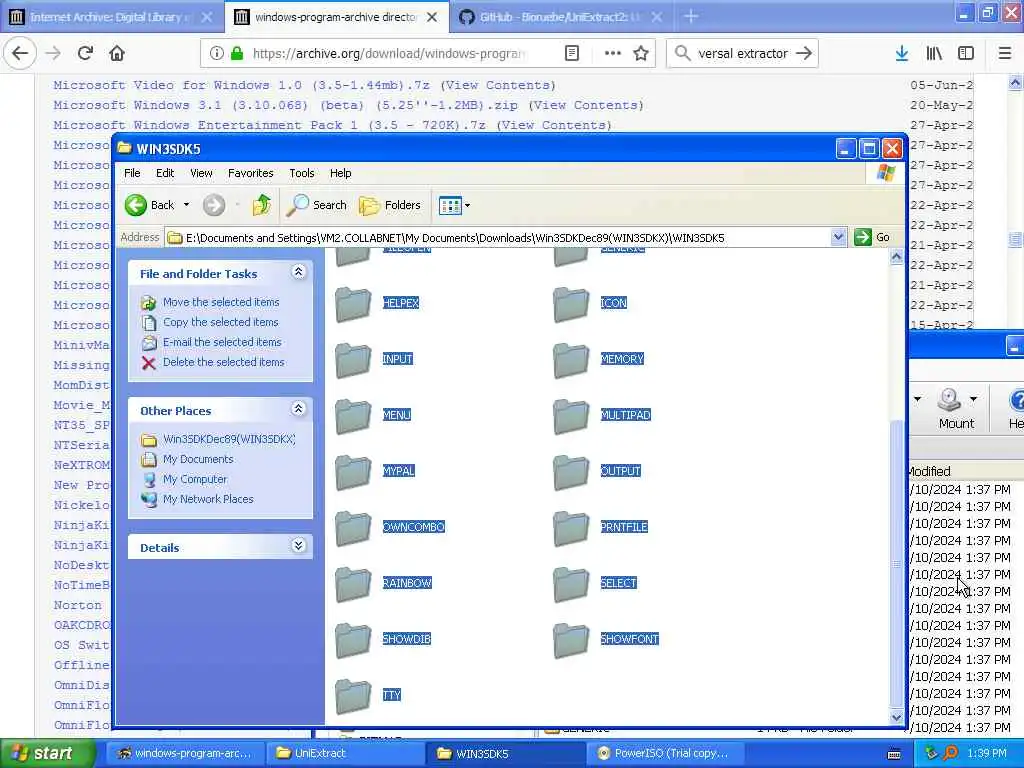1024x768 pixels.
Task: Open the Favorites menu
Action: (x=250, y=173)
